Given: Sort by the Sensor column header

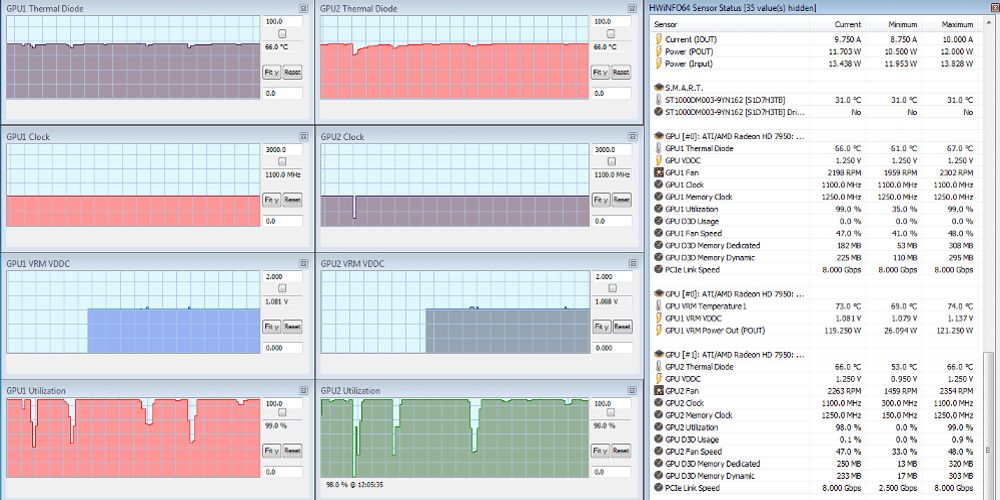Looking at the screenshot, I should [x=730, y=24].
